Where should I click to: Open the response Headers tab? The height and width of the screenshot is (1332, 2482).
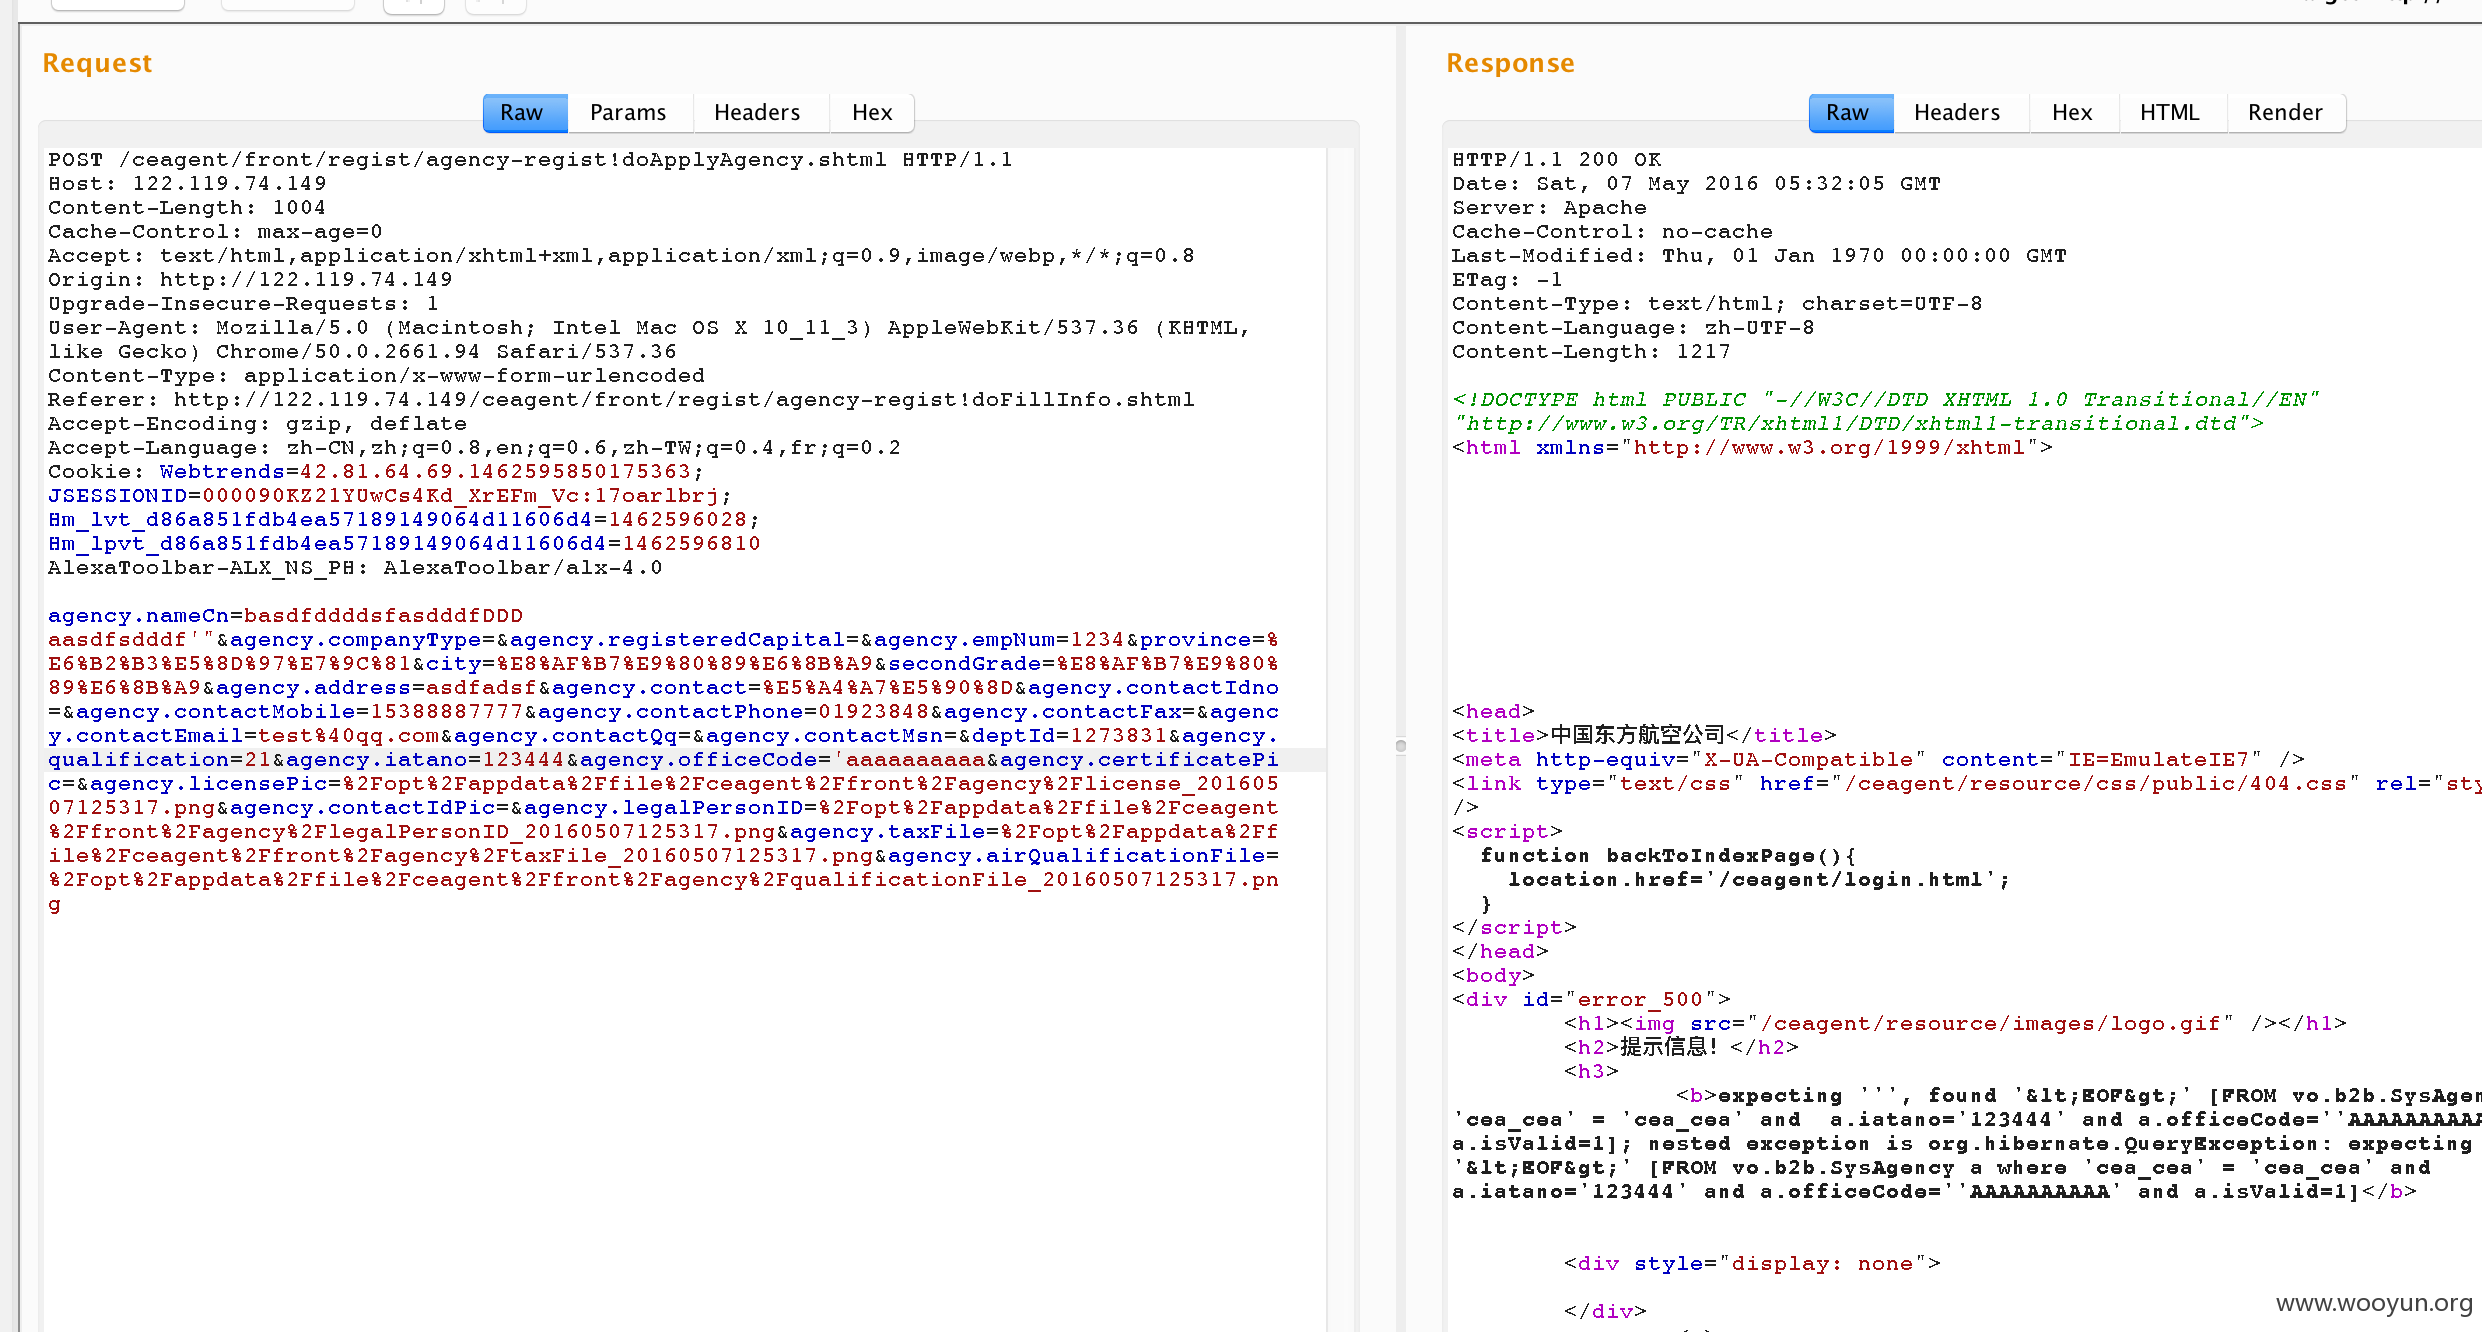tap(1957, 113)
